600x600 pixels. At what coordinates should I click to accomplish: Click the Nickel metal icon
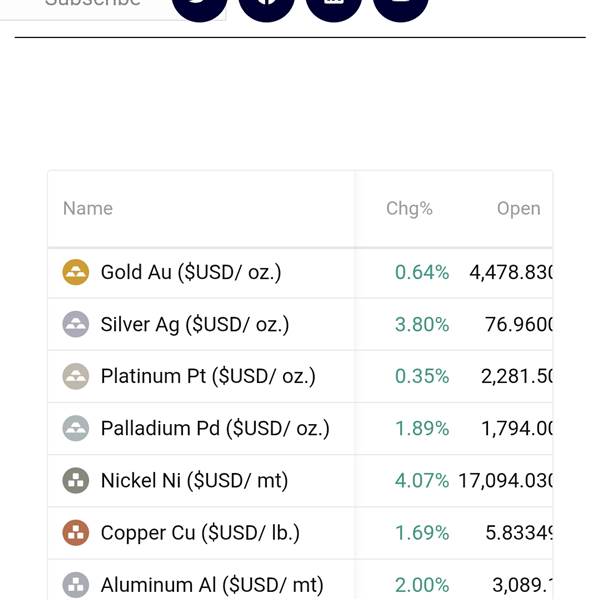point(76,480)
